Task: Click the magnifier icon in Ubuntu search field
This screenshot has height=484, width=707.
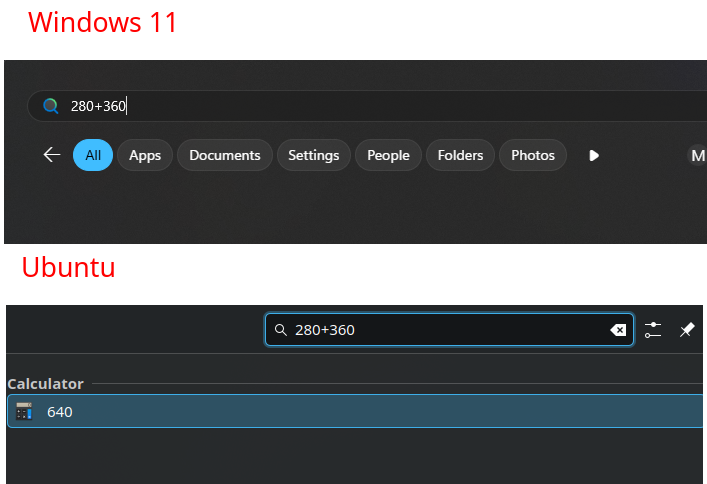Action: tap(280, 330)
